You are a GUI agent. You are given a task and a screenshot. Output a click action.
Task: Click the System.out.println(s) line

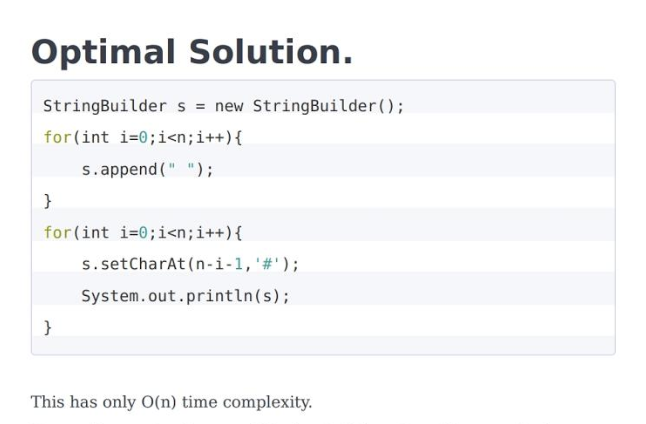click(185, 296)
